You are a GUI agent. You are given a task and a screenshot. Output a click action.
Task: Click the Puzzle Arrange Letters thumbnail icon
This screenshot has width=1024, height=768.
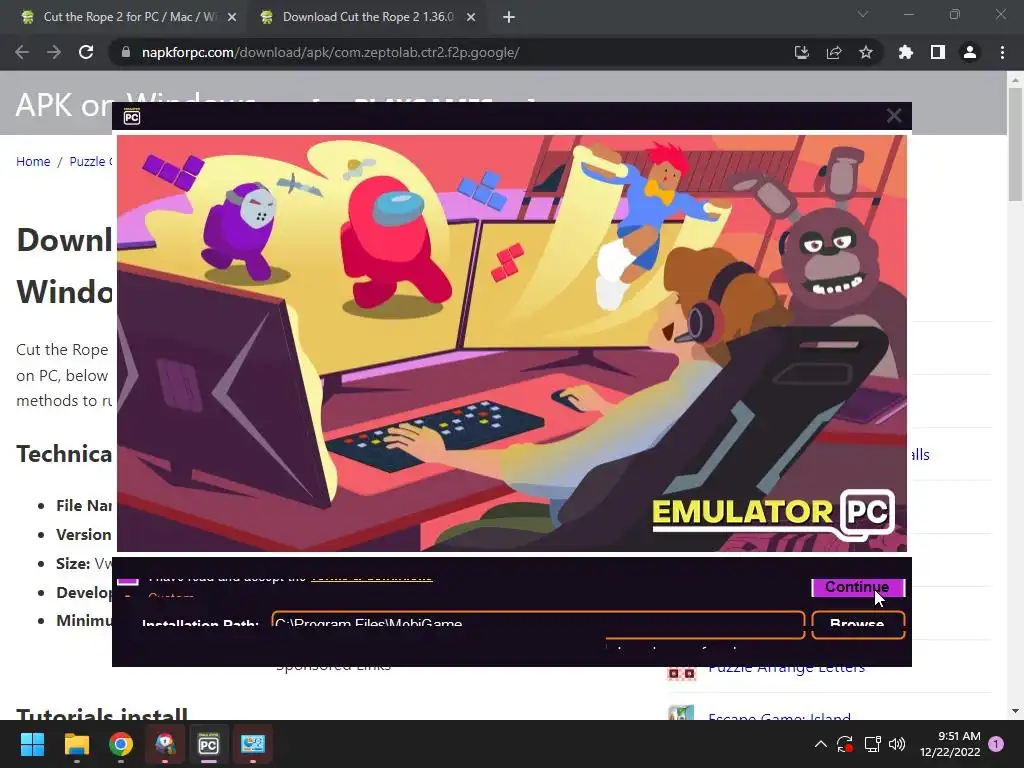click(x=681, y=673)
